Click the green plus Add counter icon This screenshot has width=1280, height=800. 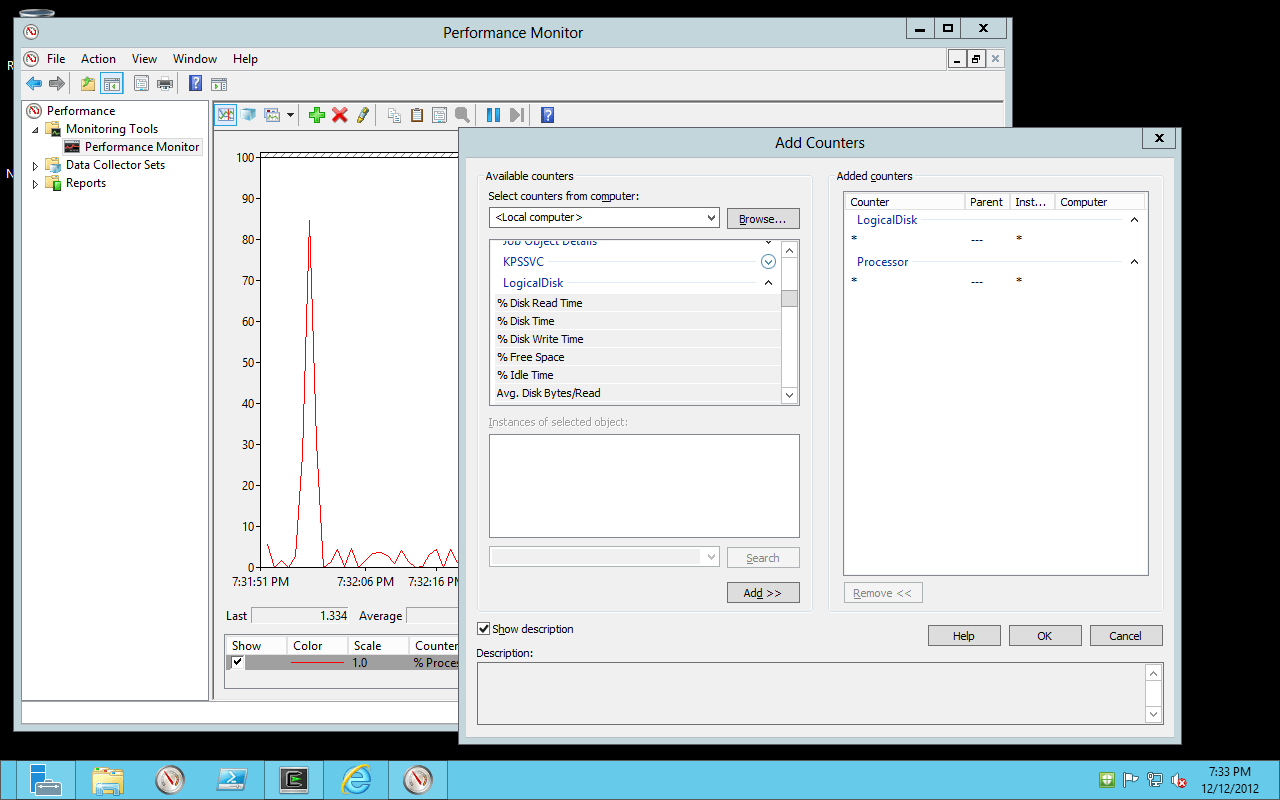[x=317, y=115]
